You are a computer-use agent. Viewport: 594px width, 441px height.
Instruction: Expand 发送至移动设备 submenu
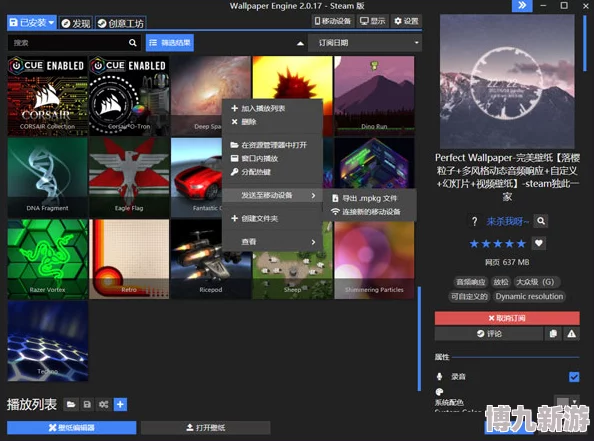pos(272,195)
